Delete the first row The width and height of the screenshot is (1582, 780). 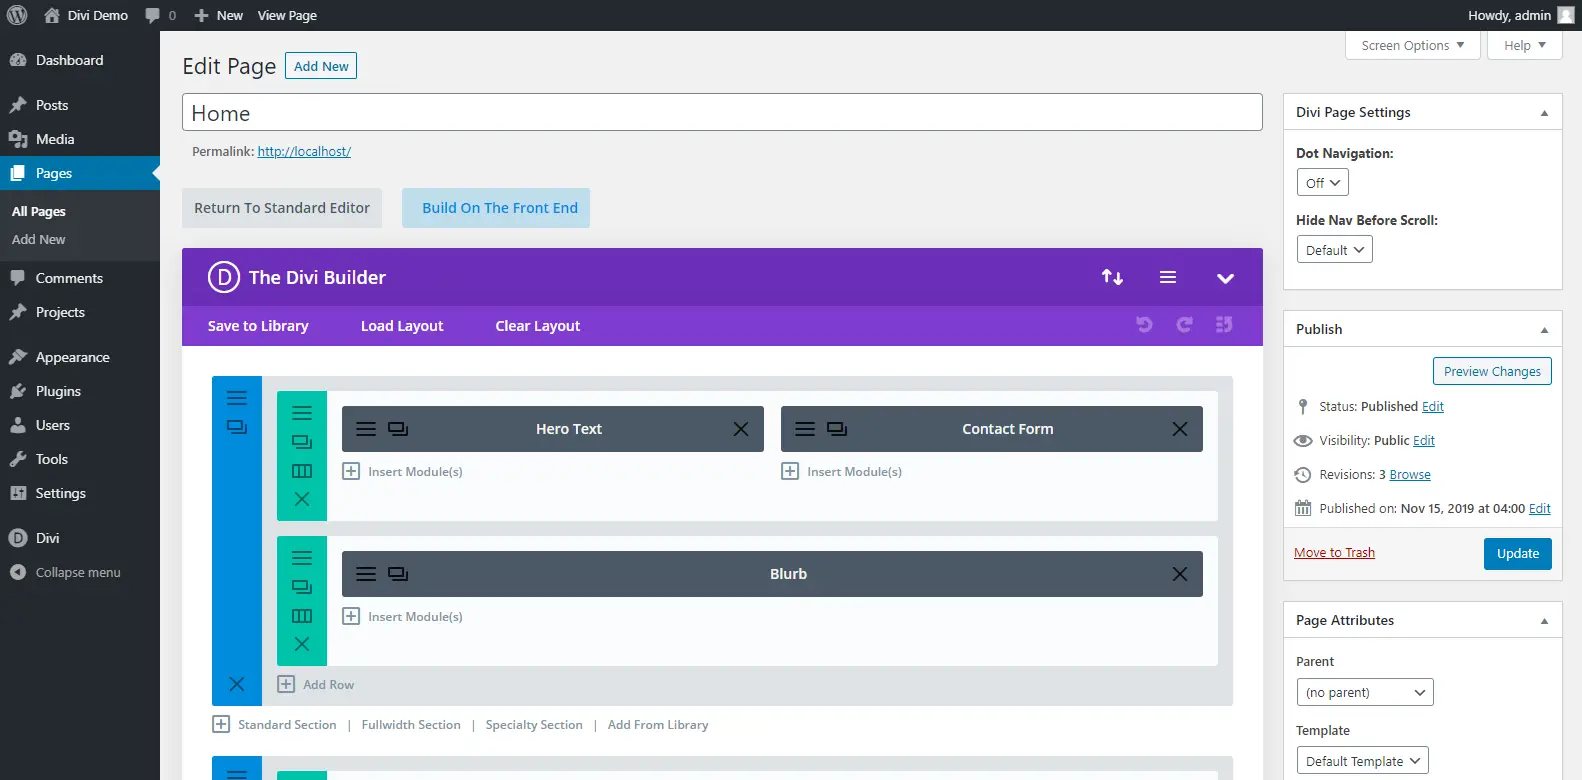pyautogui.click(x=302, y=499)
